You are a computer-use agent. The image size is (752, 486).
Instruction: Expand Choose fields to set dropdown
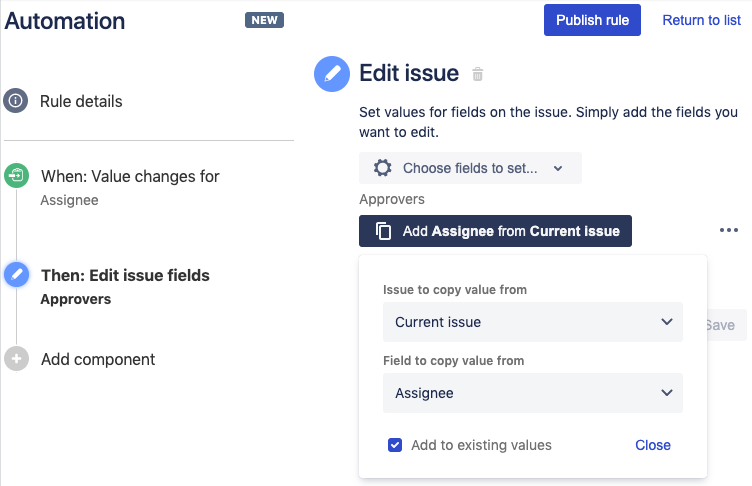[x=470, y=168]
